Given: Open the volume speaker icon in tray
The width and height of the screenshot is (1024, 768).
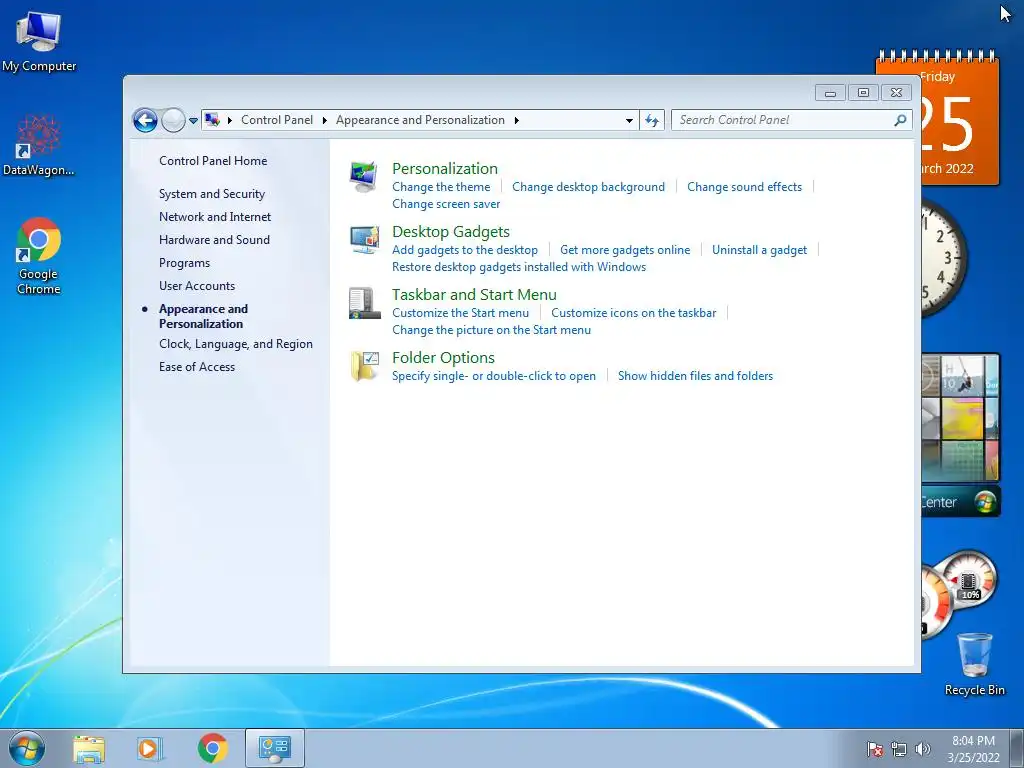Looking at the screenshot, I should [922, 749].
